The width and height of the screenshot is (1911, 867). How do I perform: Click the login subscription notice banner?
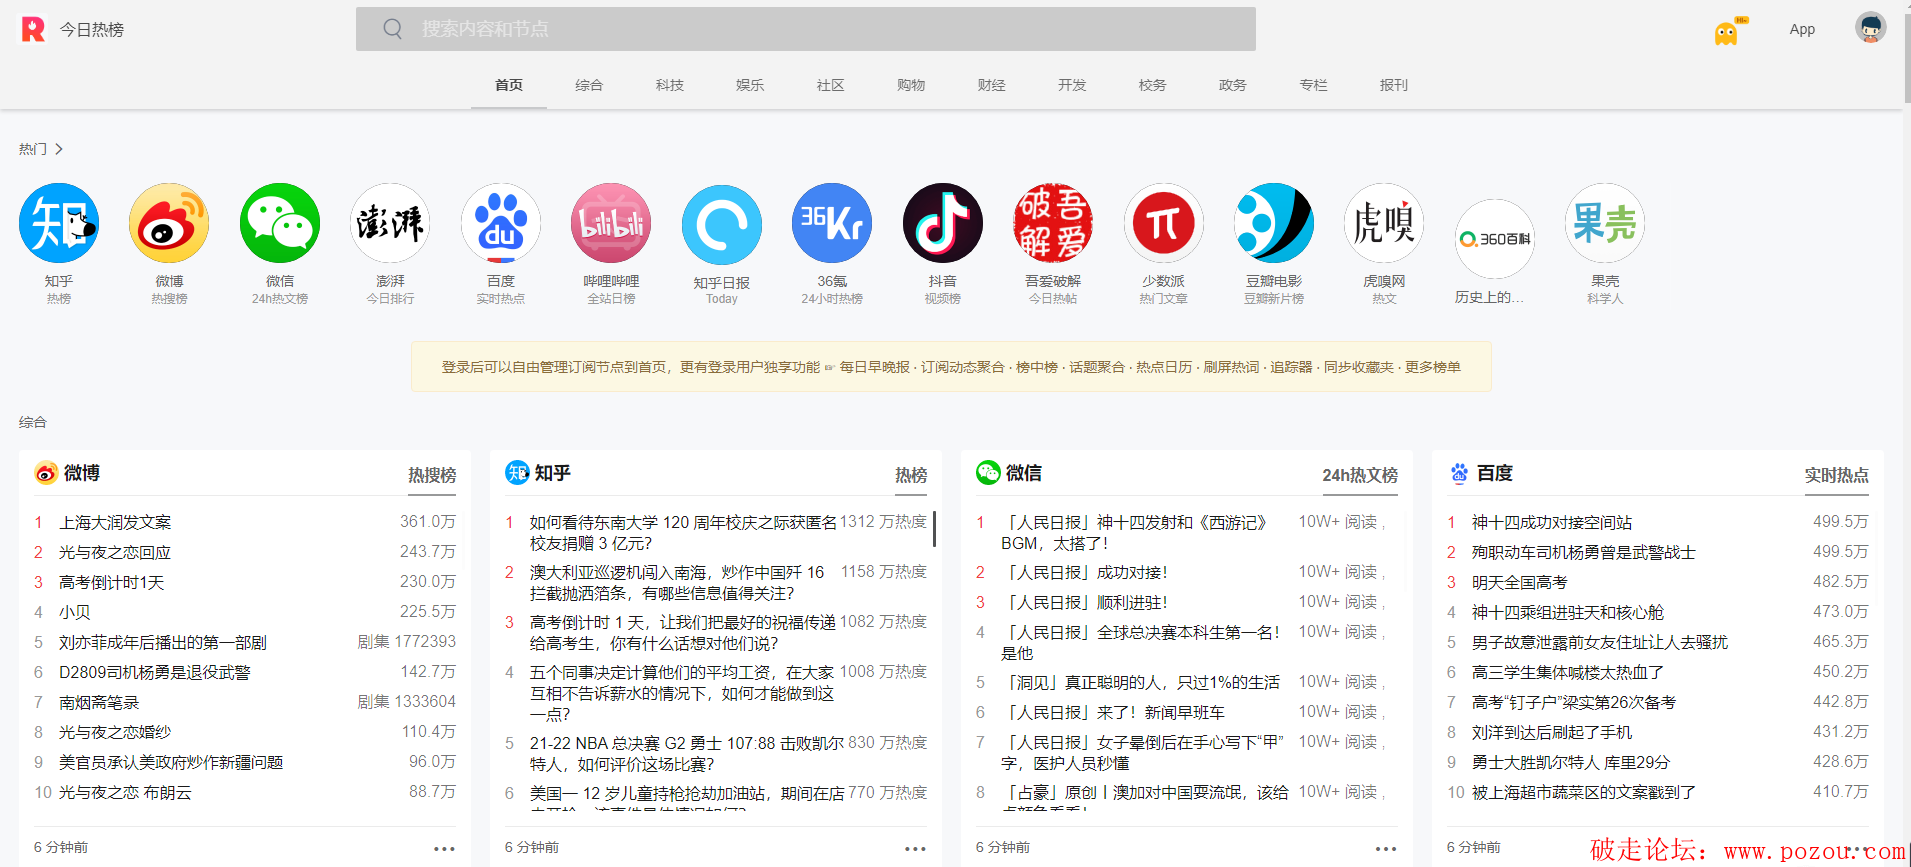click(x=951, y=367)
